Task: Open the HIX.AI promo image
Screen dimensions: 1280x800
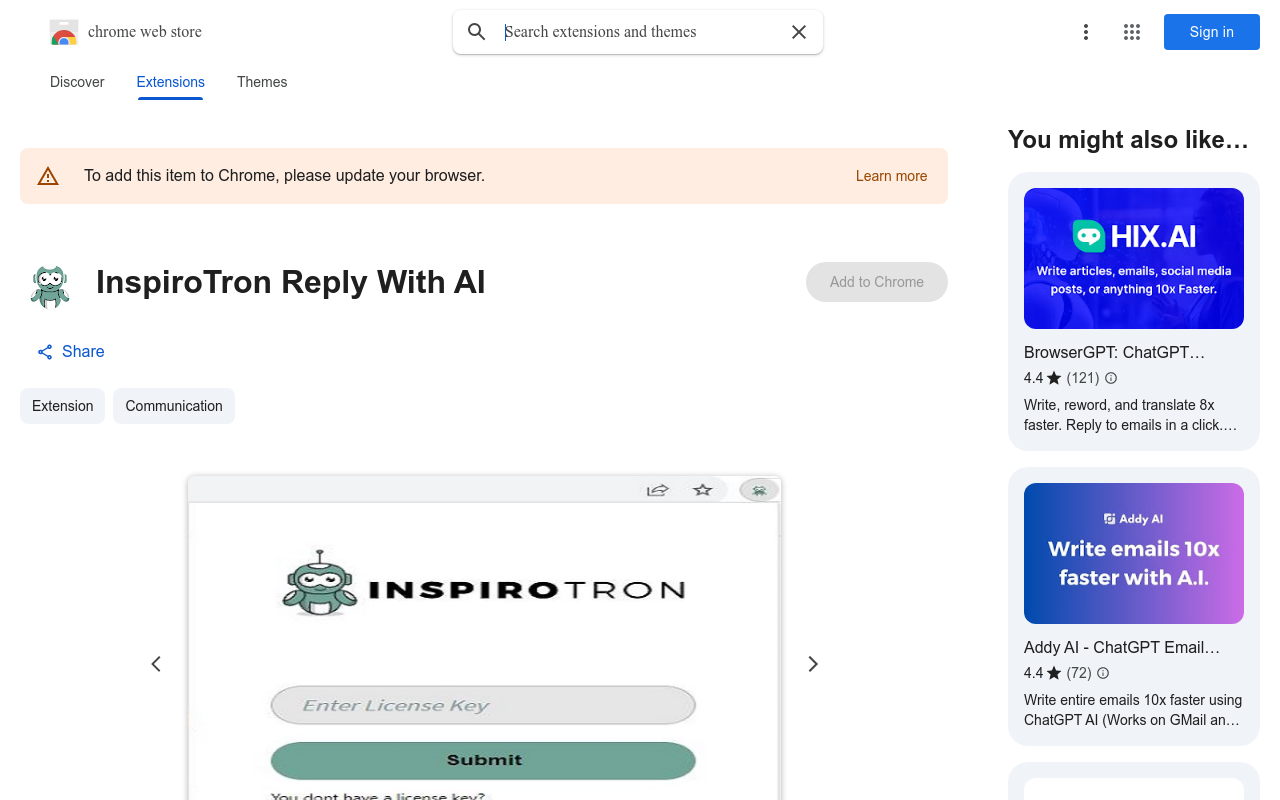Action: [1134, 258]
